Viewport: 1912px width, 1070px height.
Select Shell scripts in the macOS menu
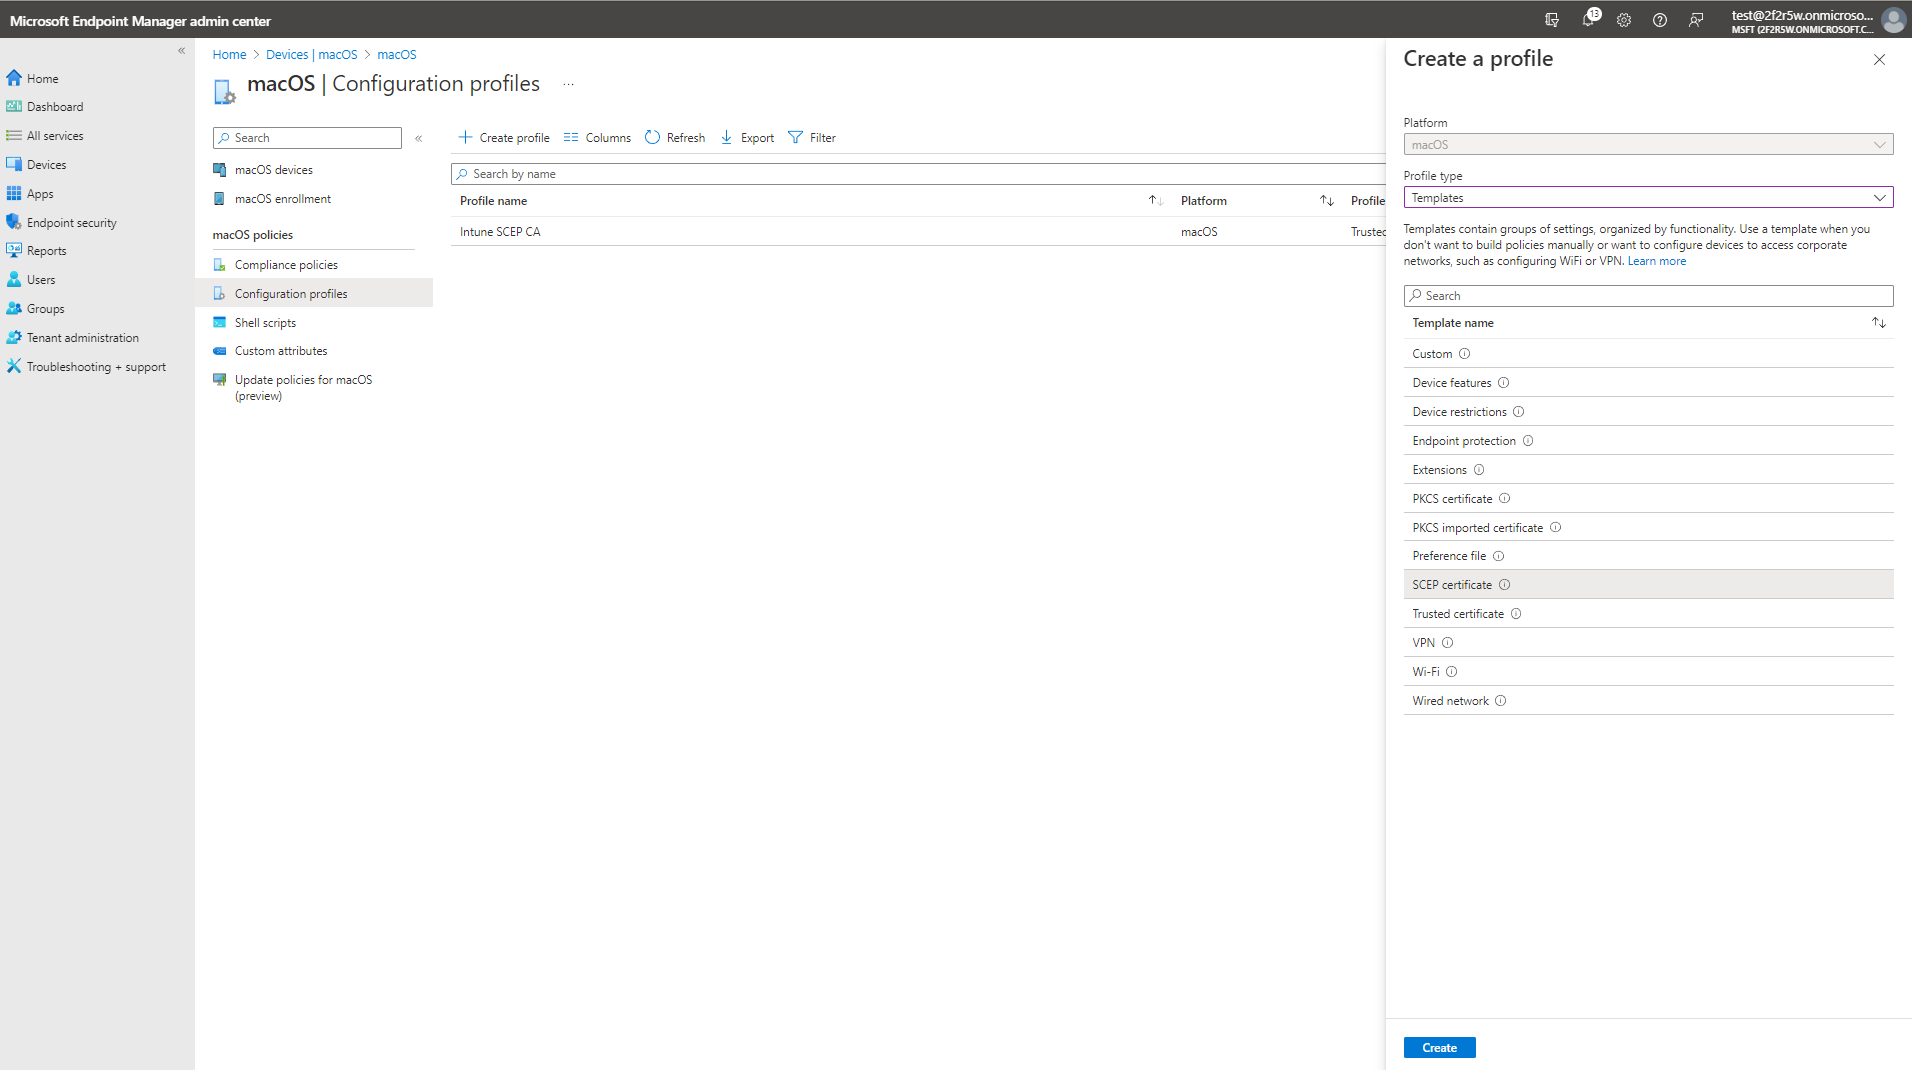[x=265, y=322]
